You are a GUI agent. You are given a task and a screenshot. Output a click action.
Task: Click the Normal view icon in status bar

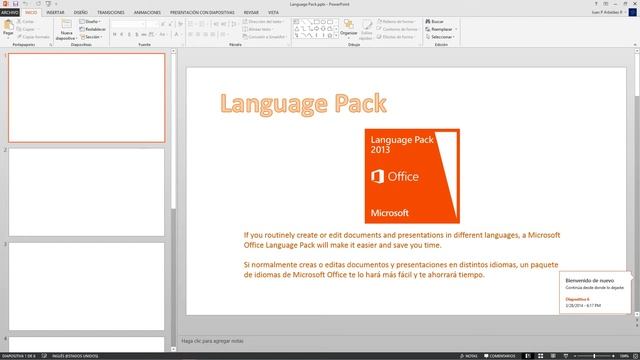528,356
